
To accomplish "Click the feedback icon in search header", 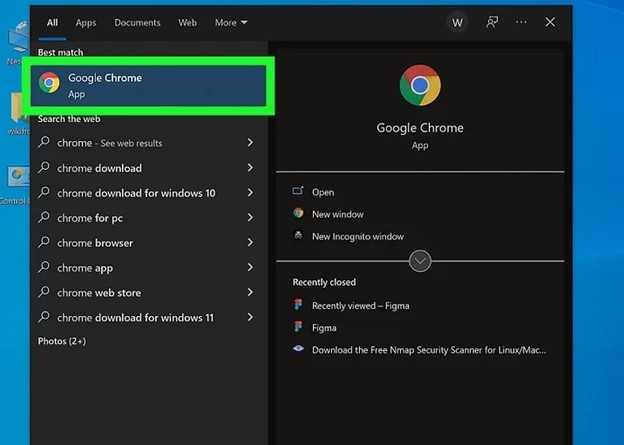I will pos(492,22).
